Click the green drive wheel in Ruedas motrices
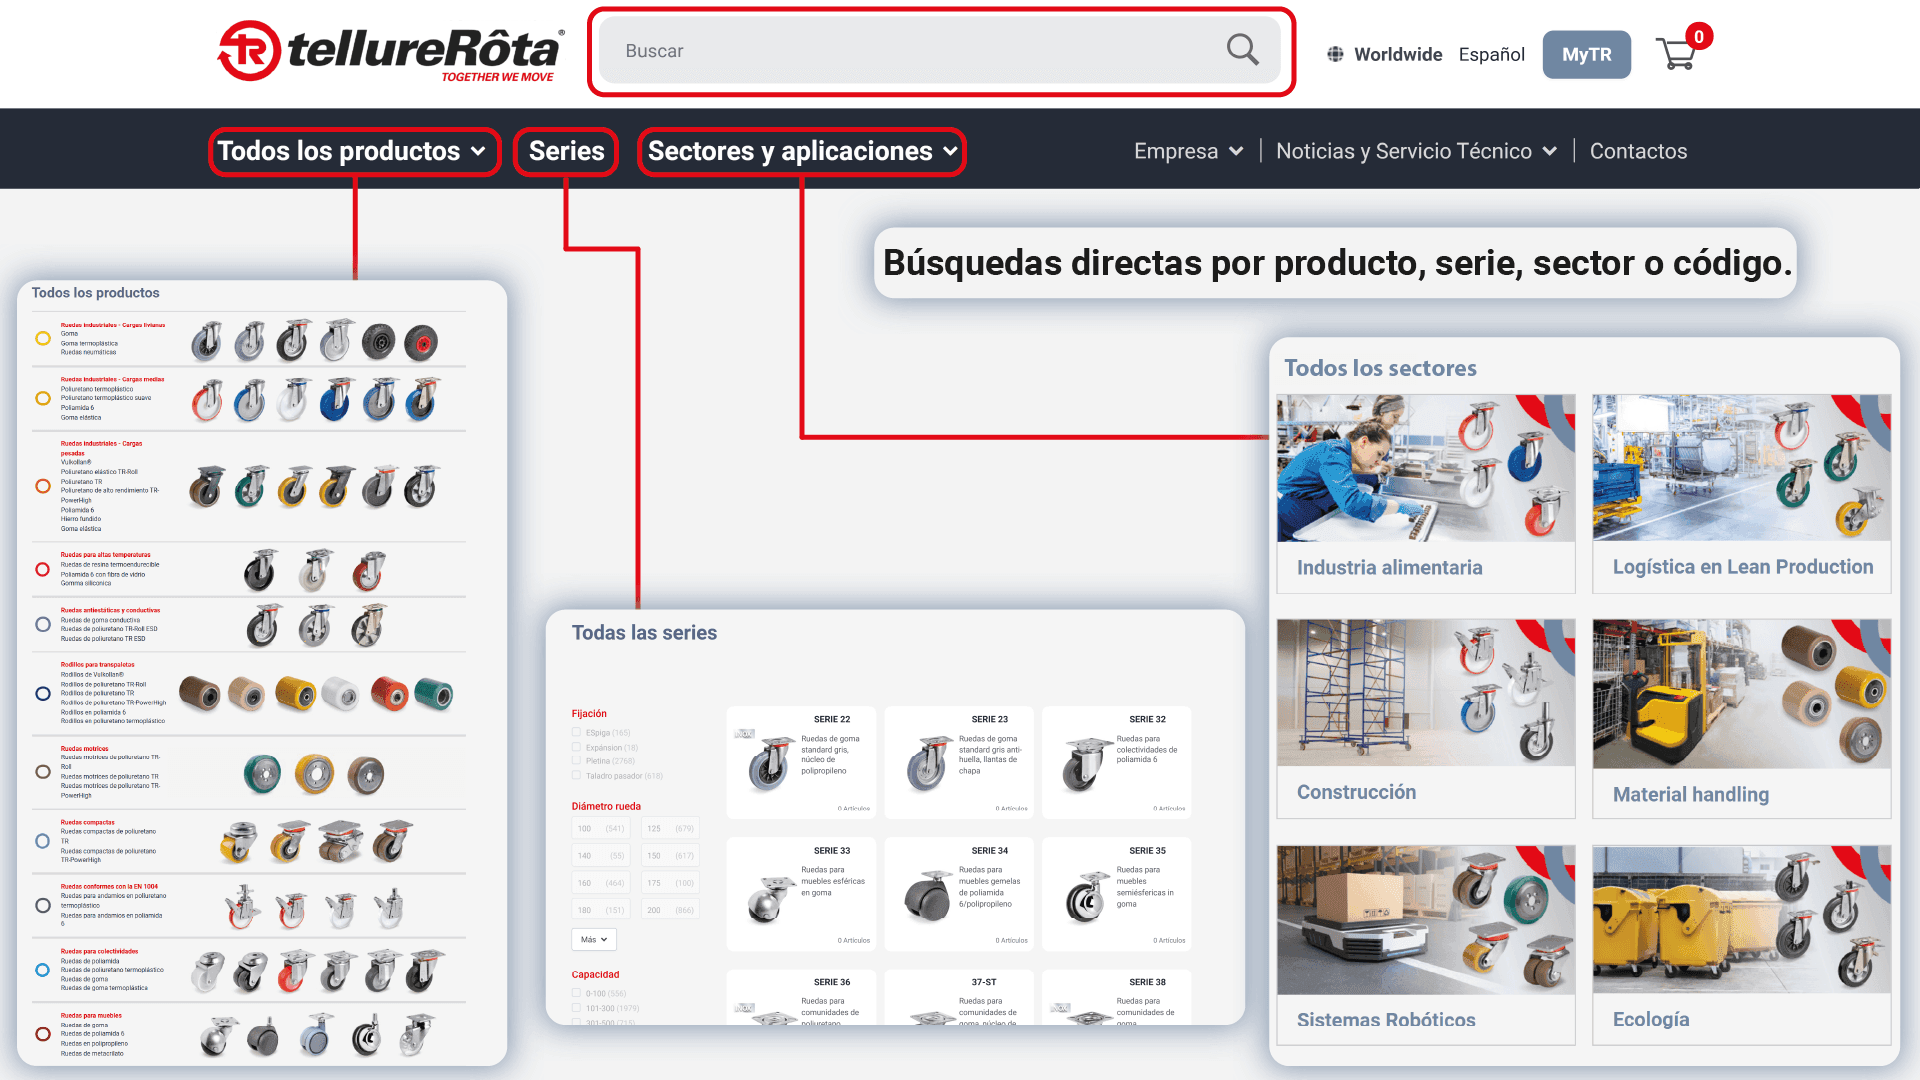1920x1080 pixels. tap(262, 773)
